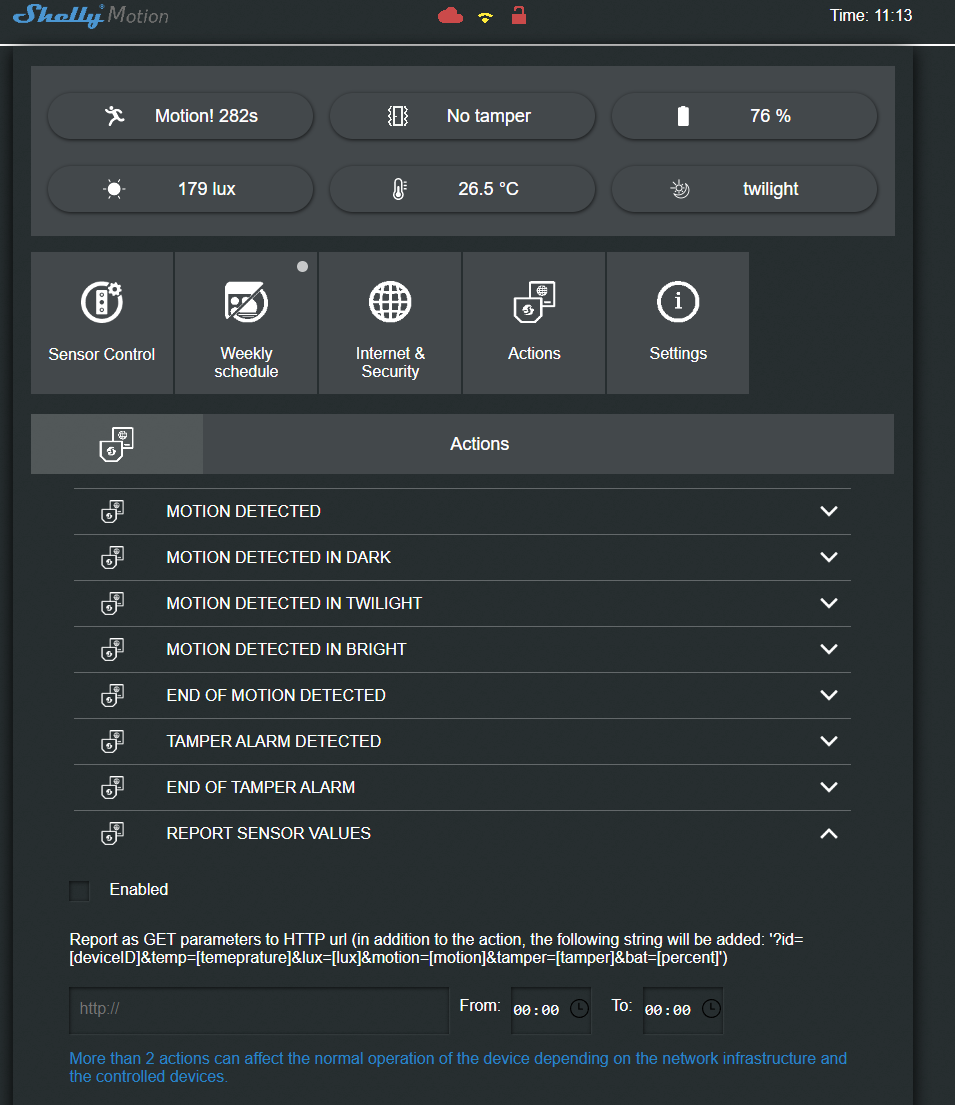955x1105 pixels.
Task: Open the Weekly schedule icon tile
Action: 246,301
